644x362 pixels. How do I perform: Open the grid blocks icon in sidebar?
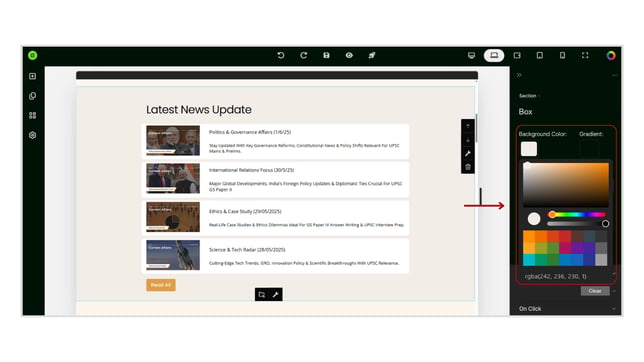[x=32, y=115]
